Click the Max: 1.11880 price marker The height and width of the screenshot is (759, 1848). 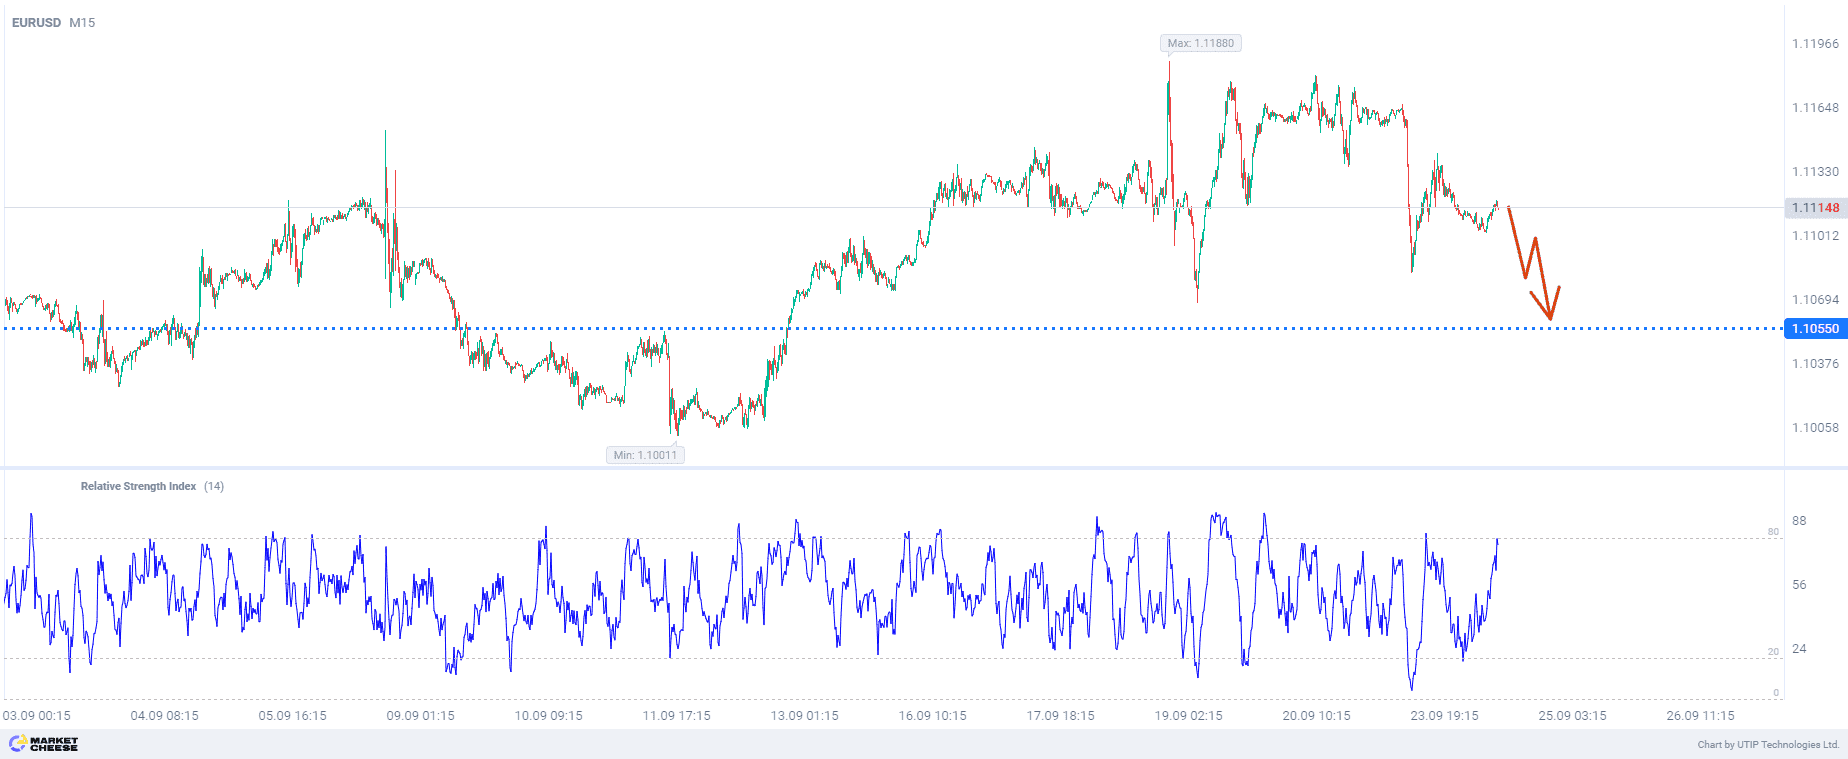tap(1200, 43)
